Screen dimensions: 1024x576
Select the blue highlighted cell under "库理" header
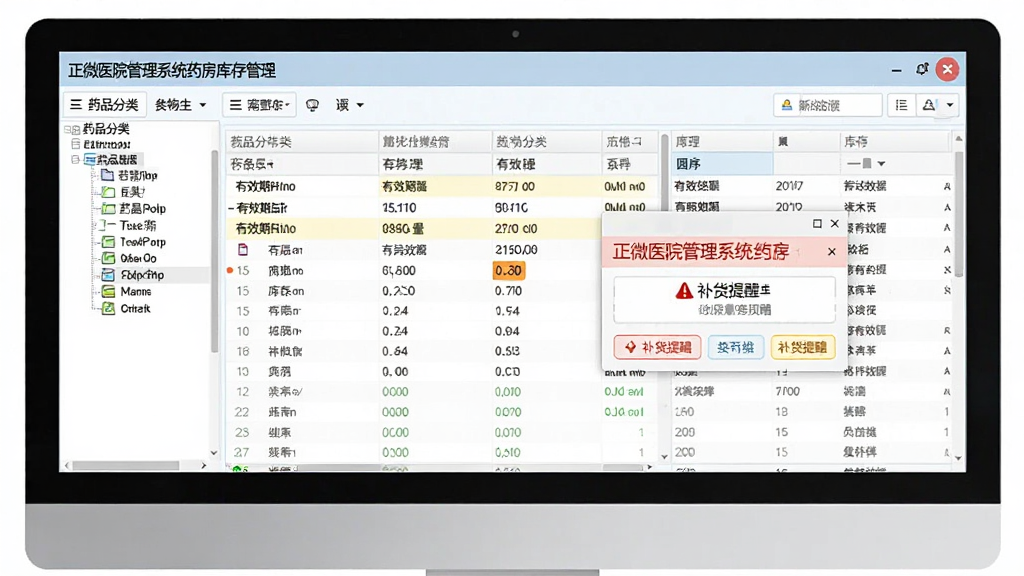722,163
